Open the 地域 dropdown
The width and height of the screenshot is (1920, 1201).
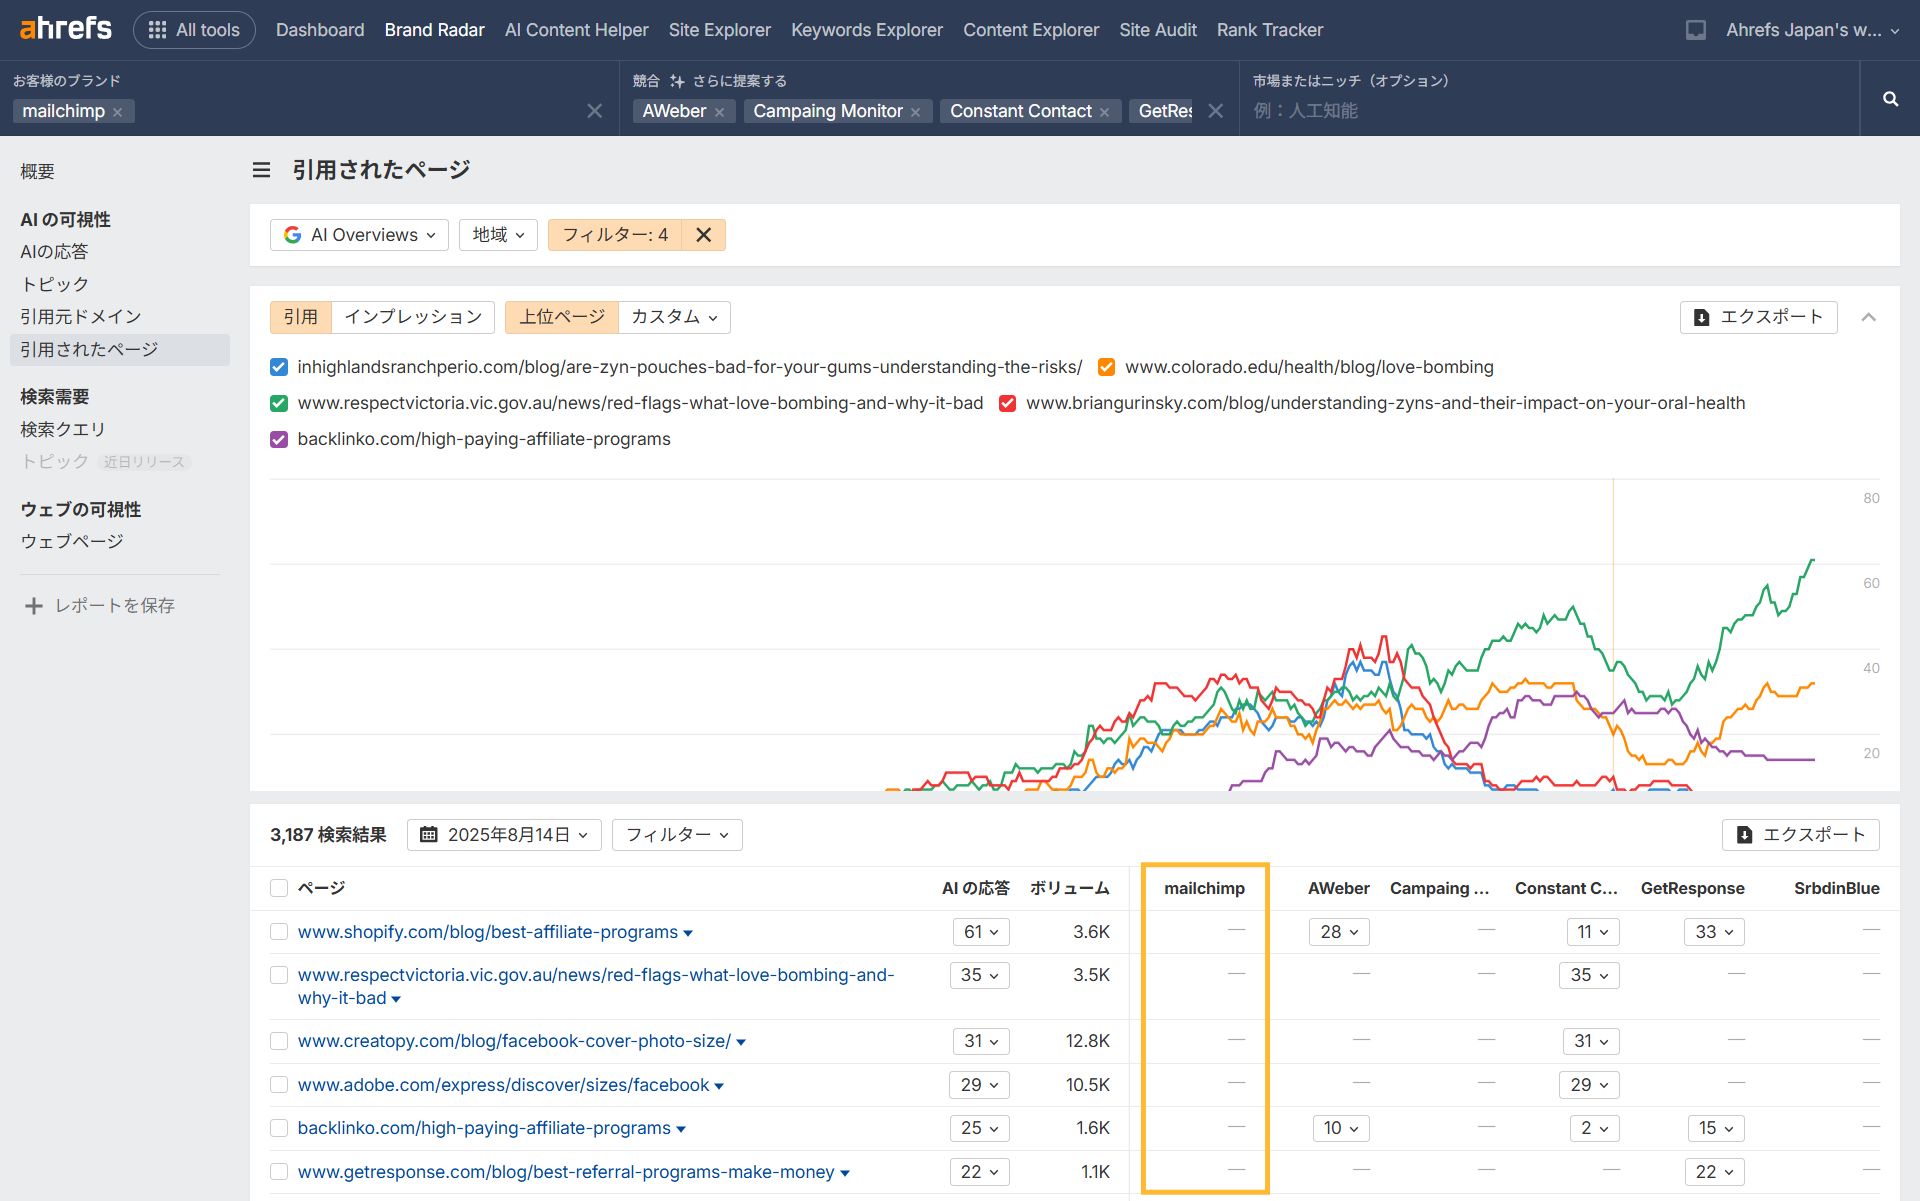pos(497,235)
